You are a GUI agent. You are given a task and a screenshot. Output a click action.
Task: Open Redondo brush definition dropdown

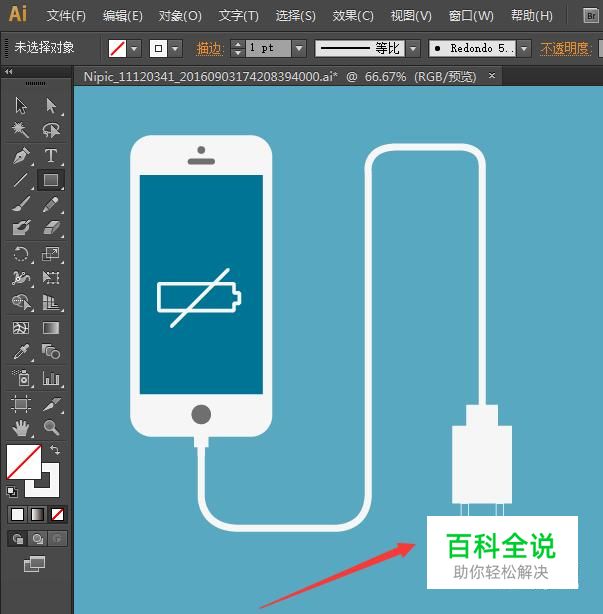pos(524,49)
